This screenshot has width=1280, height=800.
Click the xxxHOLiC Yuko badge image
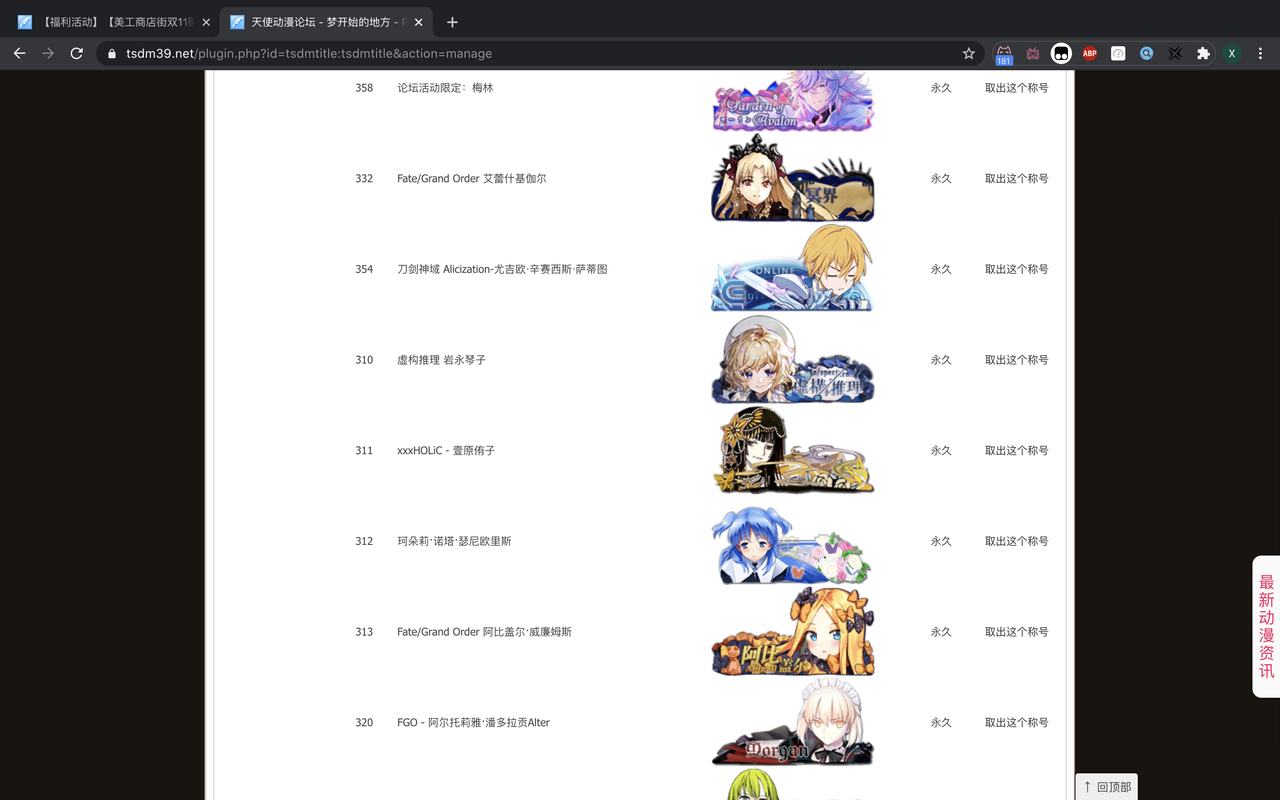pos(793,451)
